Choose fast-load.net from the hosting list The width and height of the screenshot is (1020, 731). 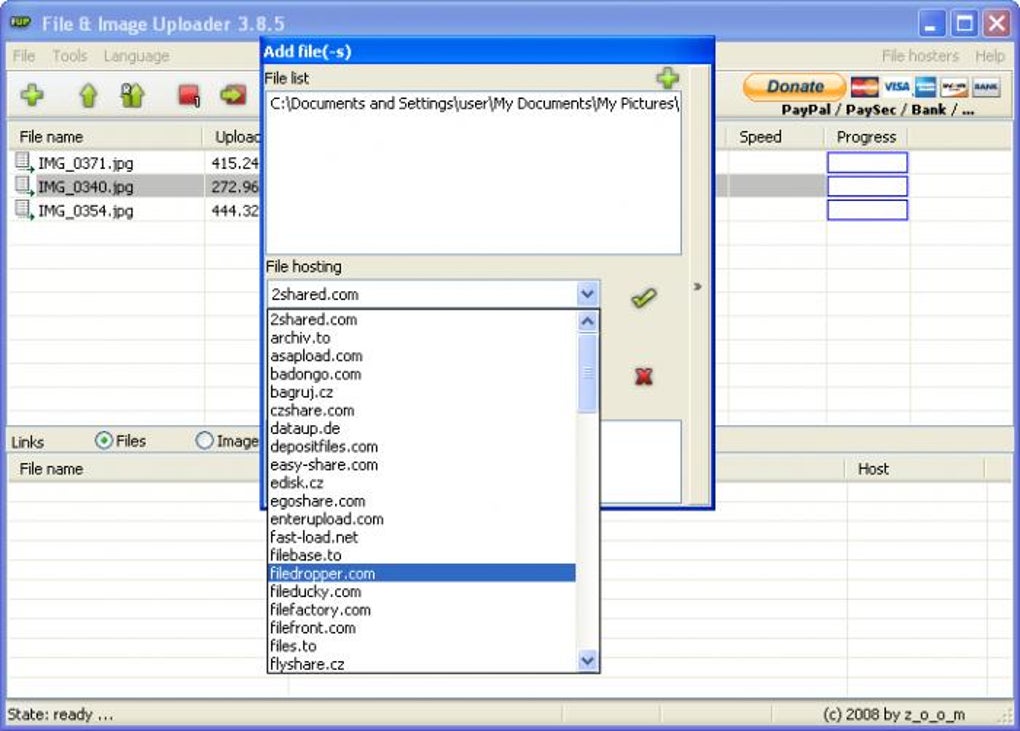click(422, 537)
